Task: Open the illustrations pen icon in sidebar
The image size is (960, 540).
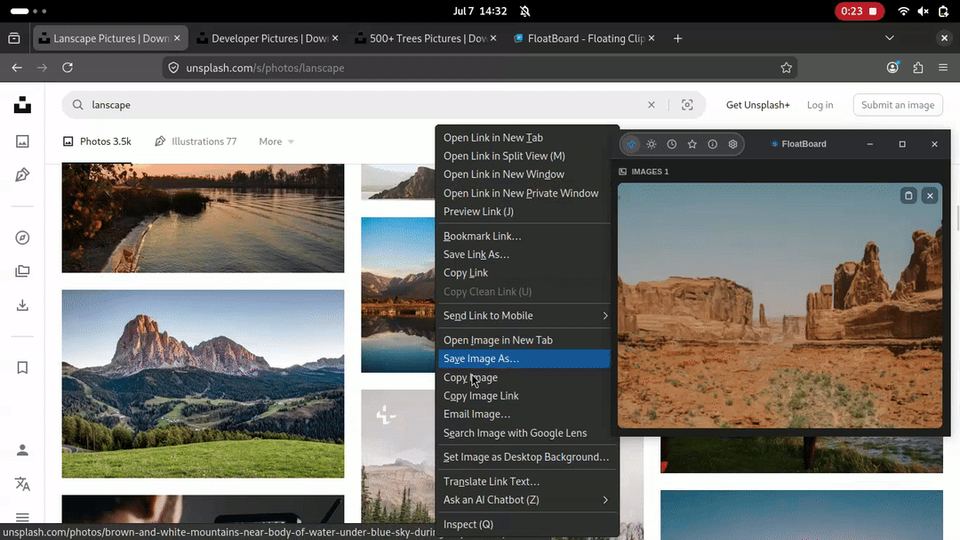Action: click(23, 175)
